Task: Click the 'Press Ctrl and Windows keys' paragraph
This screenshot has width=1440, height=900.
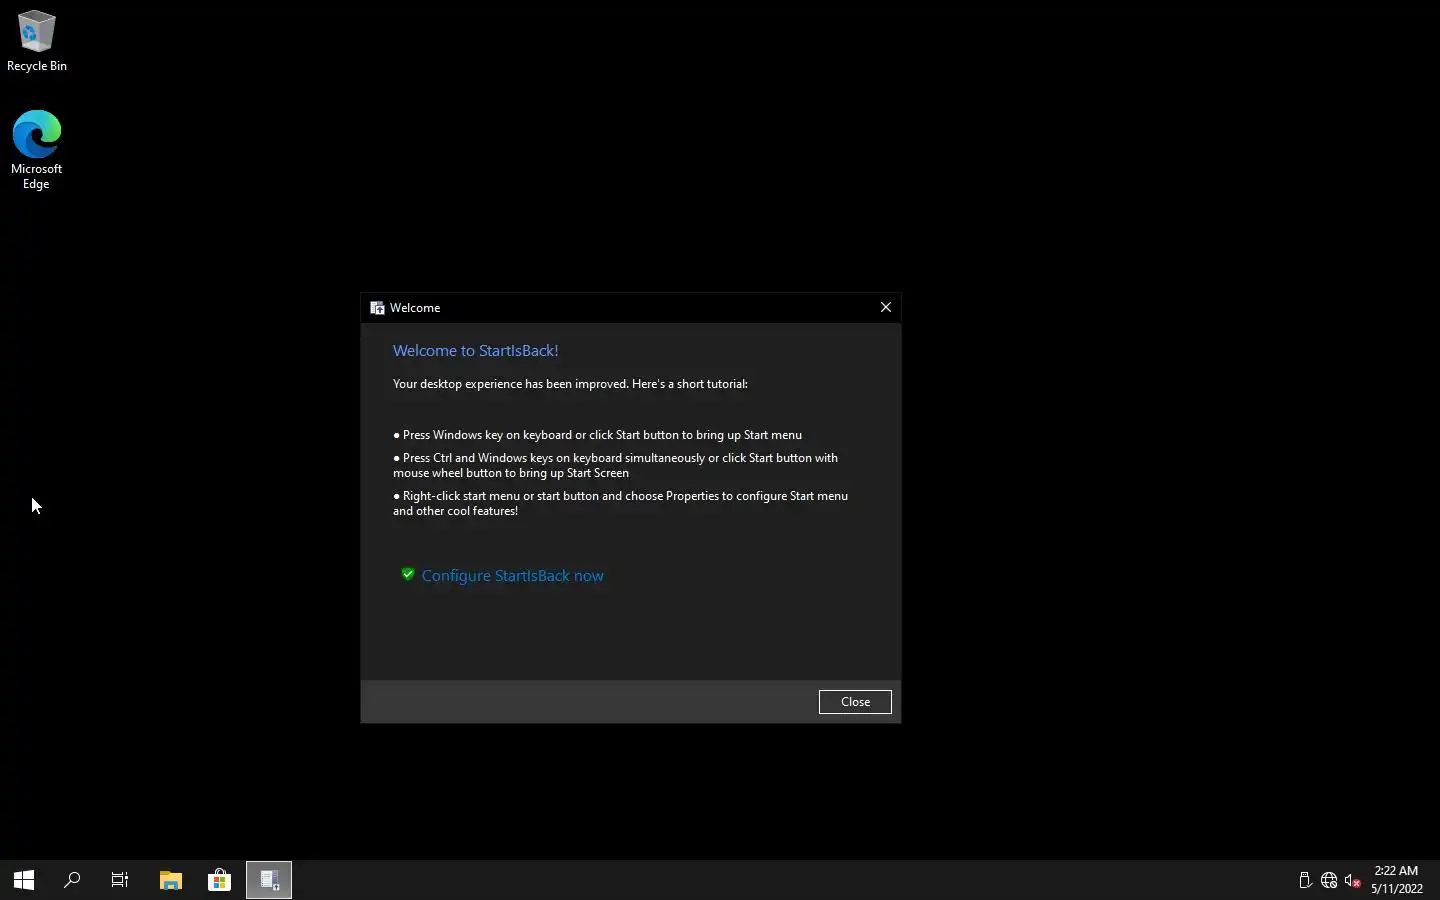Action: pyautogui.click(x=616, y=465)
